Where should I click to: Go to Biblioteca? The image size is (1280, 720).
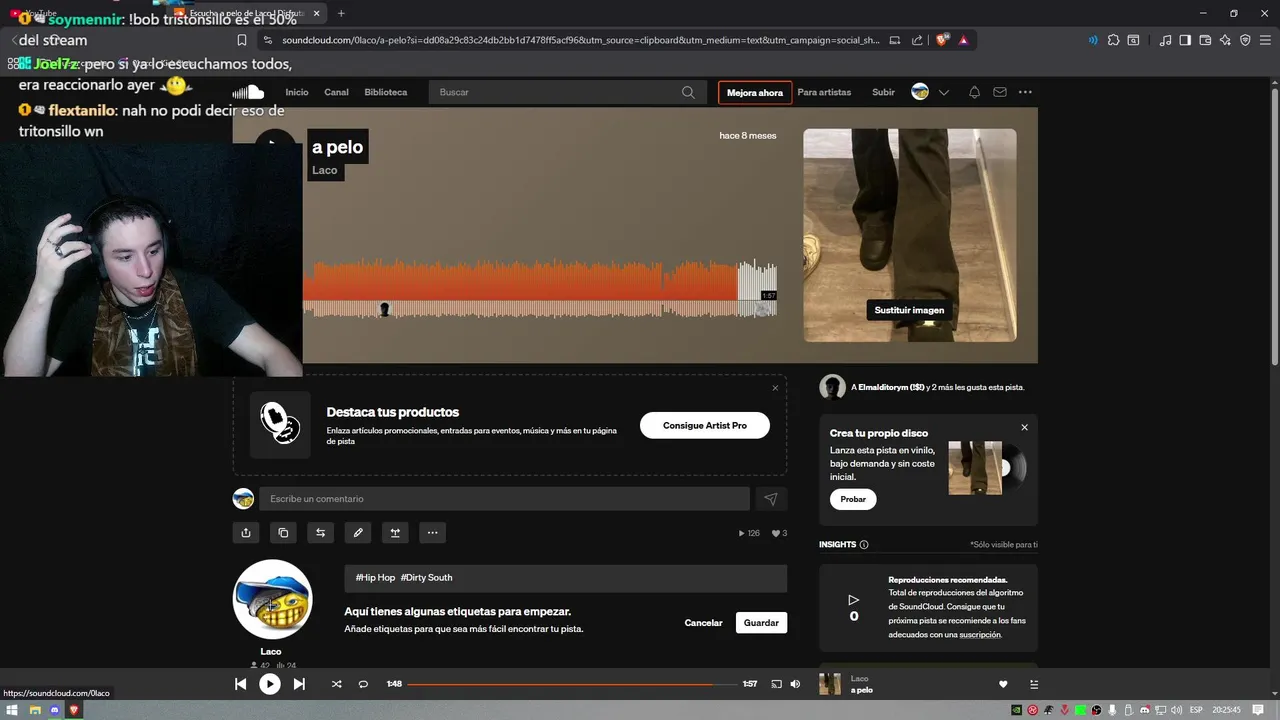(386, 92)
